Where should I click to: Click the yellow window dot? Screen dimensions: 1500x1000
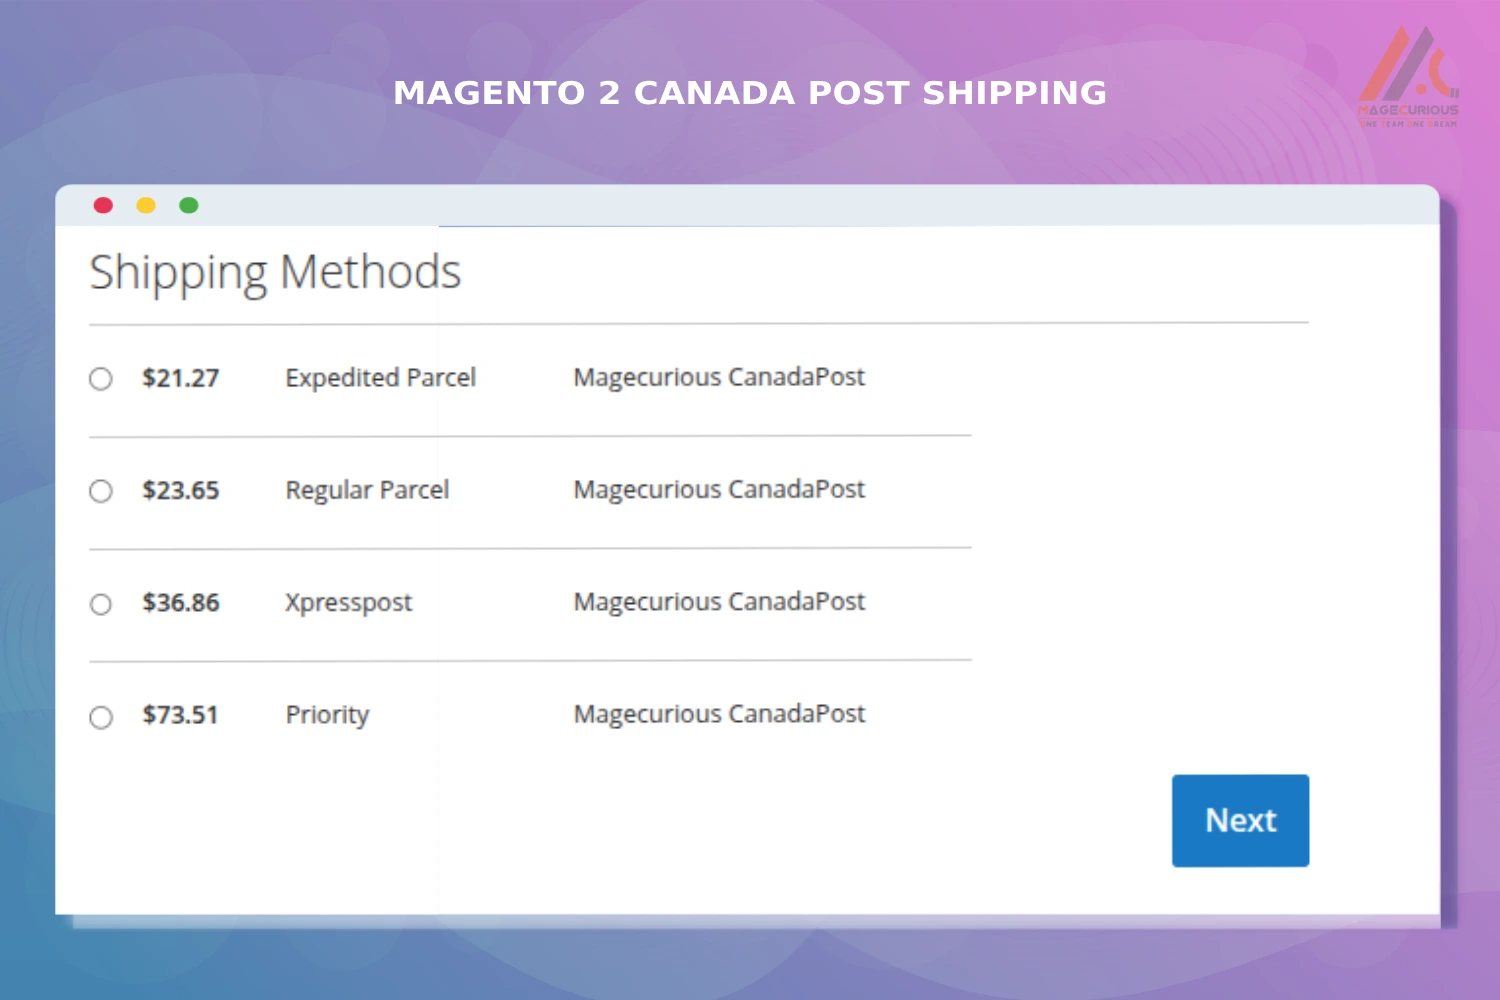click(x=146, y=205)
